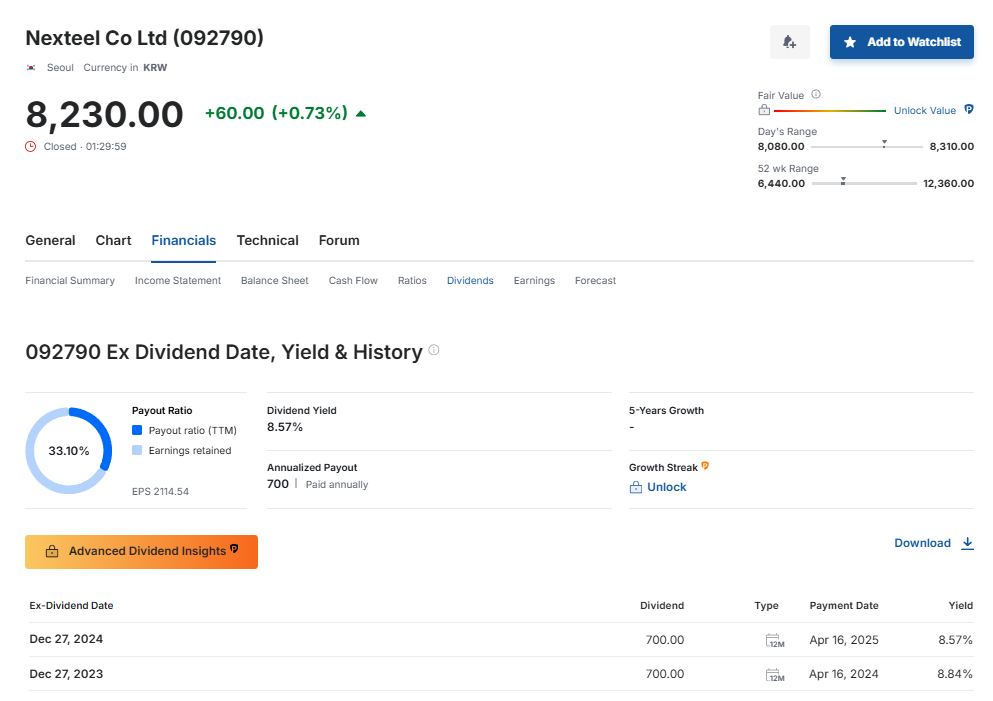The image size is (993, 701).
Task: Click the 12M type icon for Dec 27, 2023
Action: tap(774, 675)
